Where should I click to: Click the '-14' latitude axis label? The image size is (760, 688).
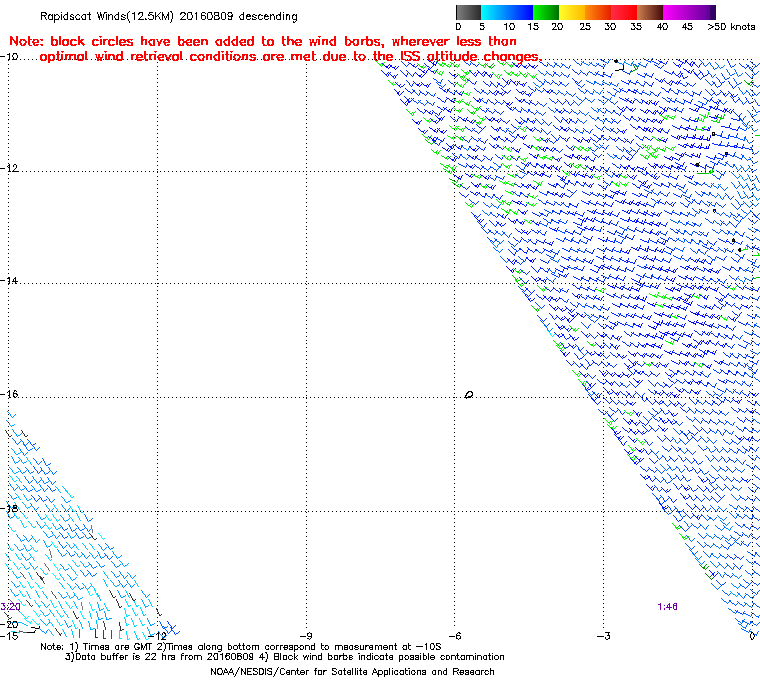[x=10, y=281]
